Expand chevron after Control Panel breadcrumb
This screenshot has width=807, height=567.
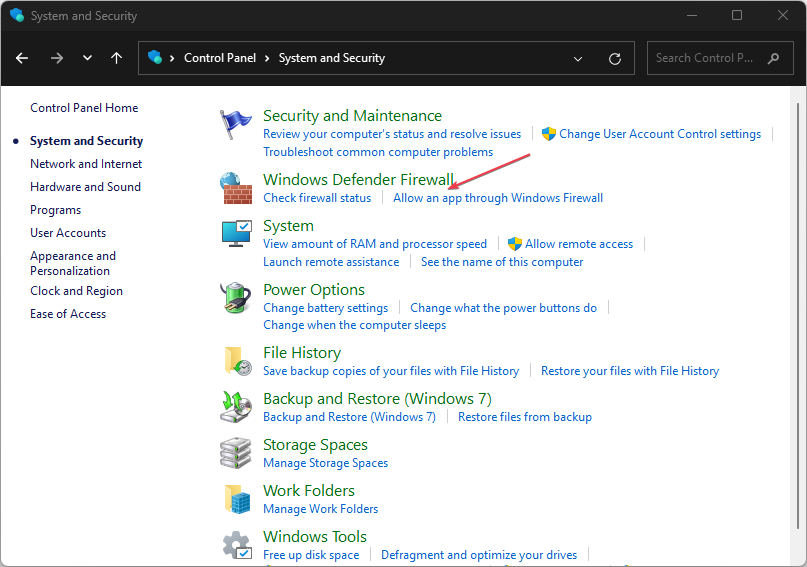pyautogui.click(x=267, y=58)
